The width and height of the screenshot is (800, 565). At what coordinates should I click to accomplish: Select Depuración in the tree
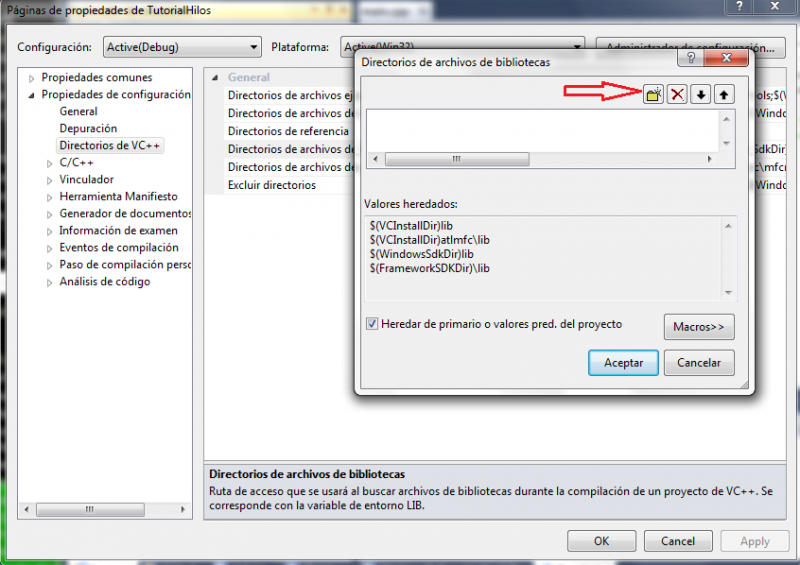click(x=88, y=128)
